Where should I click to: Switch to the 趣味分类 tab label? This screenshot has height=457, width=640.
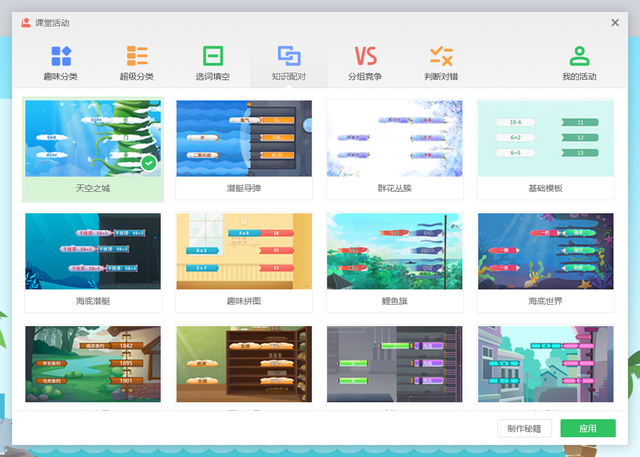tap(61, 77)
